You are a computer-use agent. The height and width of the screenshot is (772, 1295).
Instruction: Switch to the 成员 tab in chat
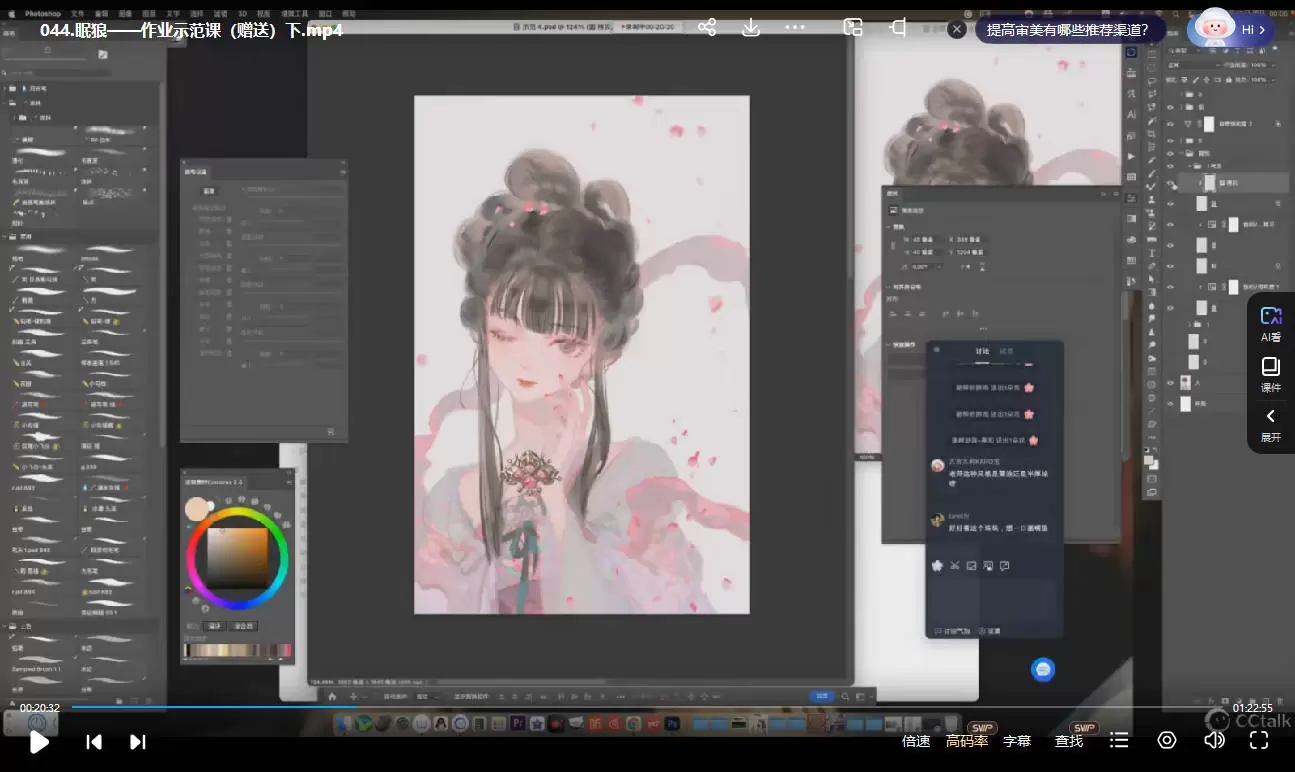click(x=1007, y=351)
